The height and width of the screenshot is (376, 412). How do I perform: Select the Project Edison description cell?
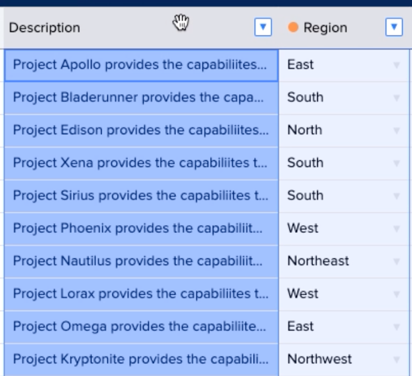point(141,130)
